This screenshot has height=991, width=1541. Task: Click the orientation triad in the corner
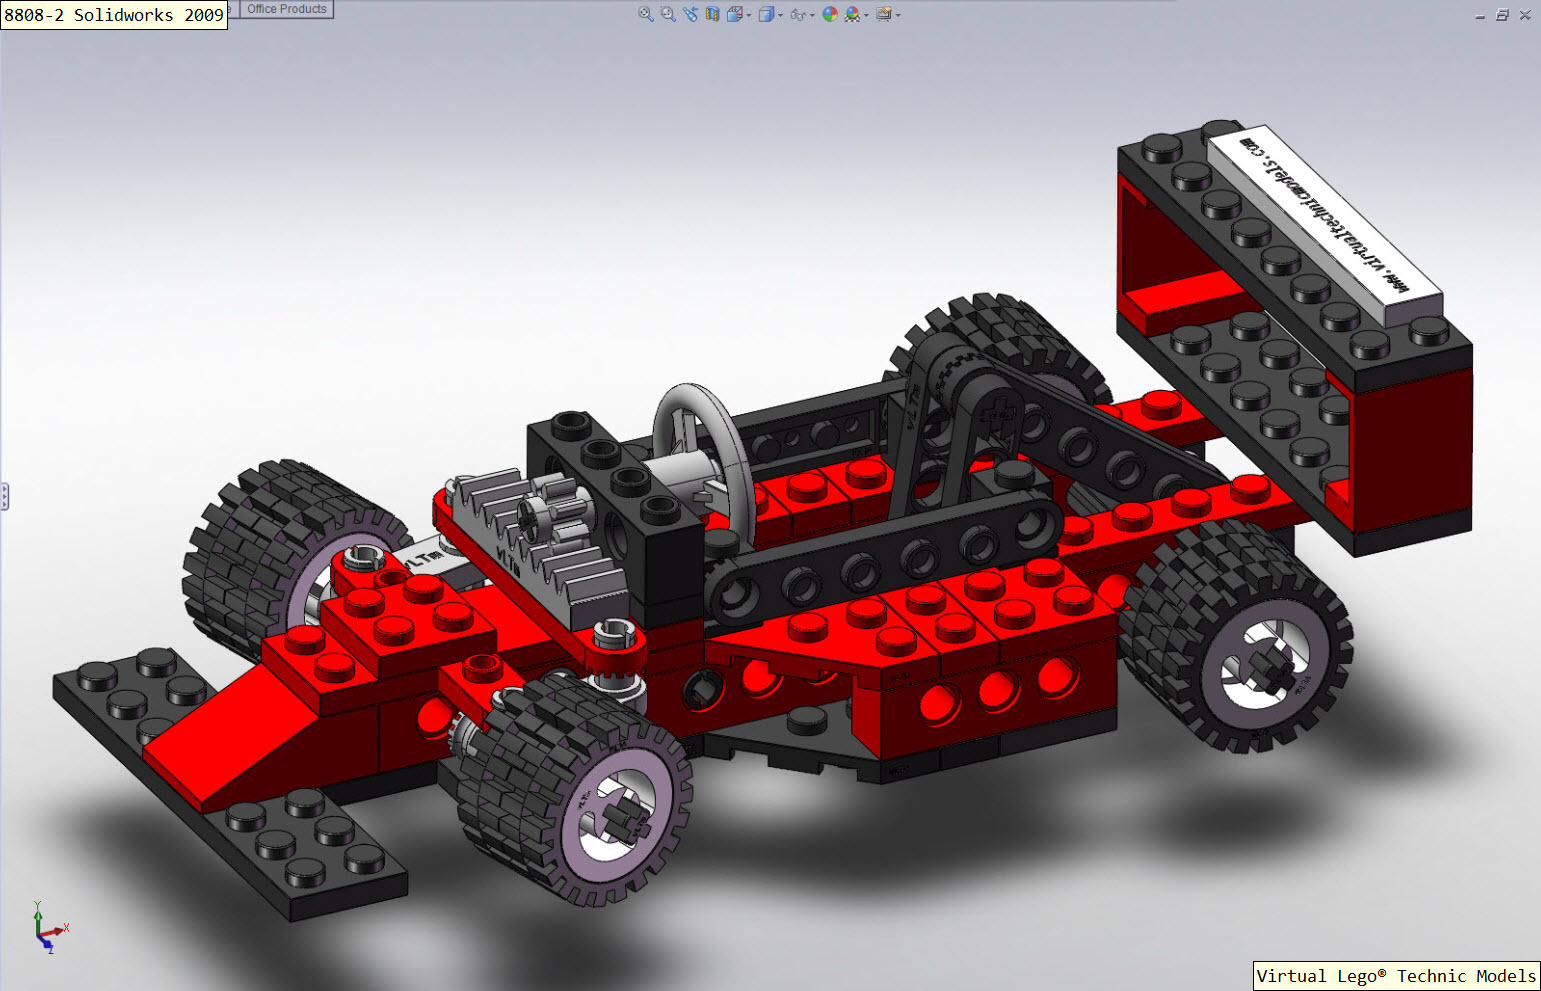pos(48,927)
